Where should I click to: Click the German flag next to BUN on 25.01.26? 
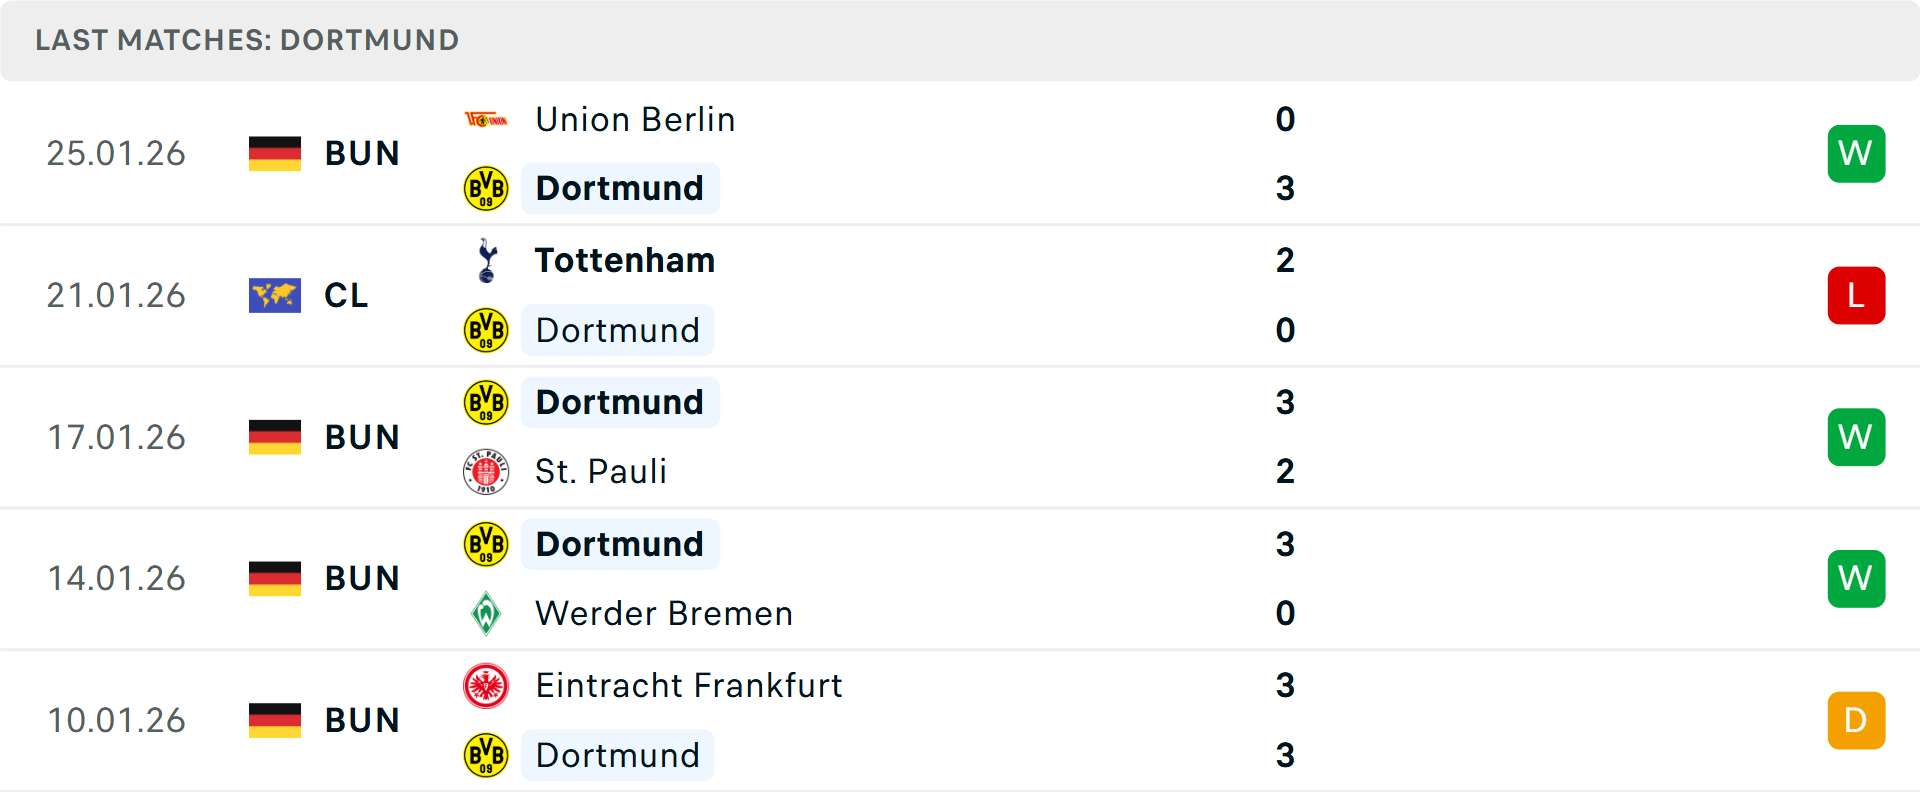pyautogui.click(x=274, y=153)
